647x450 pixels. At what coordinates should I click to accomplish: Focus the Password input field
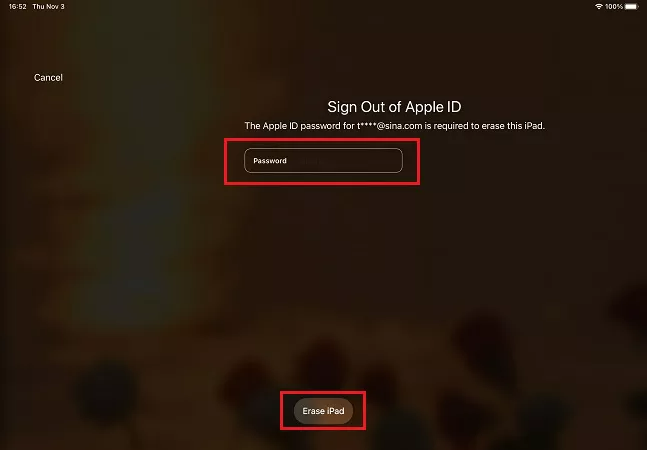(x=323, y=160)
